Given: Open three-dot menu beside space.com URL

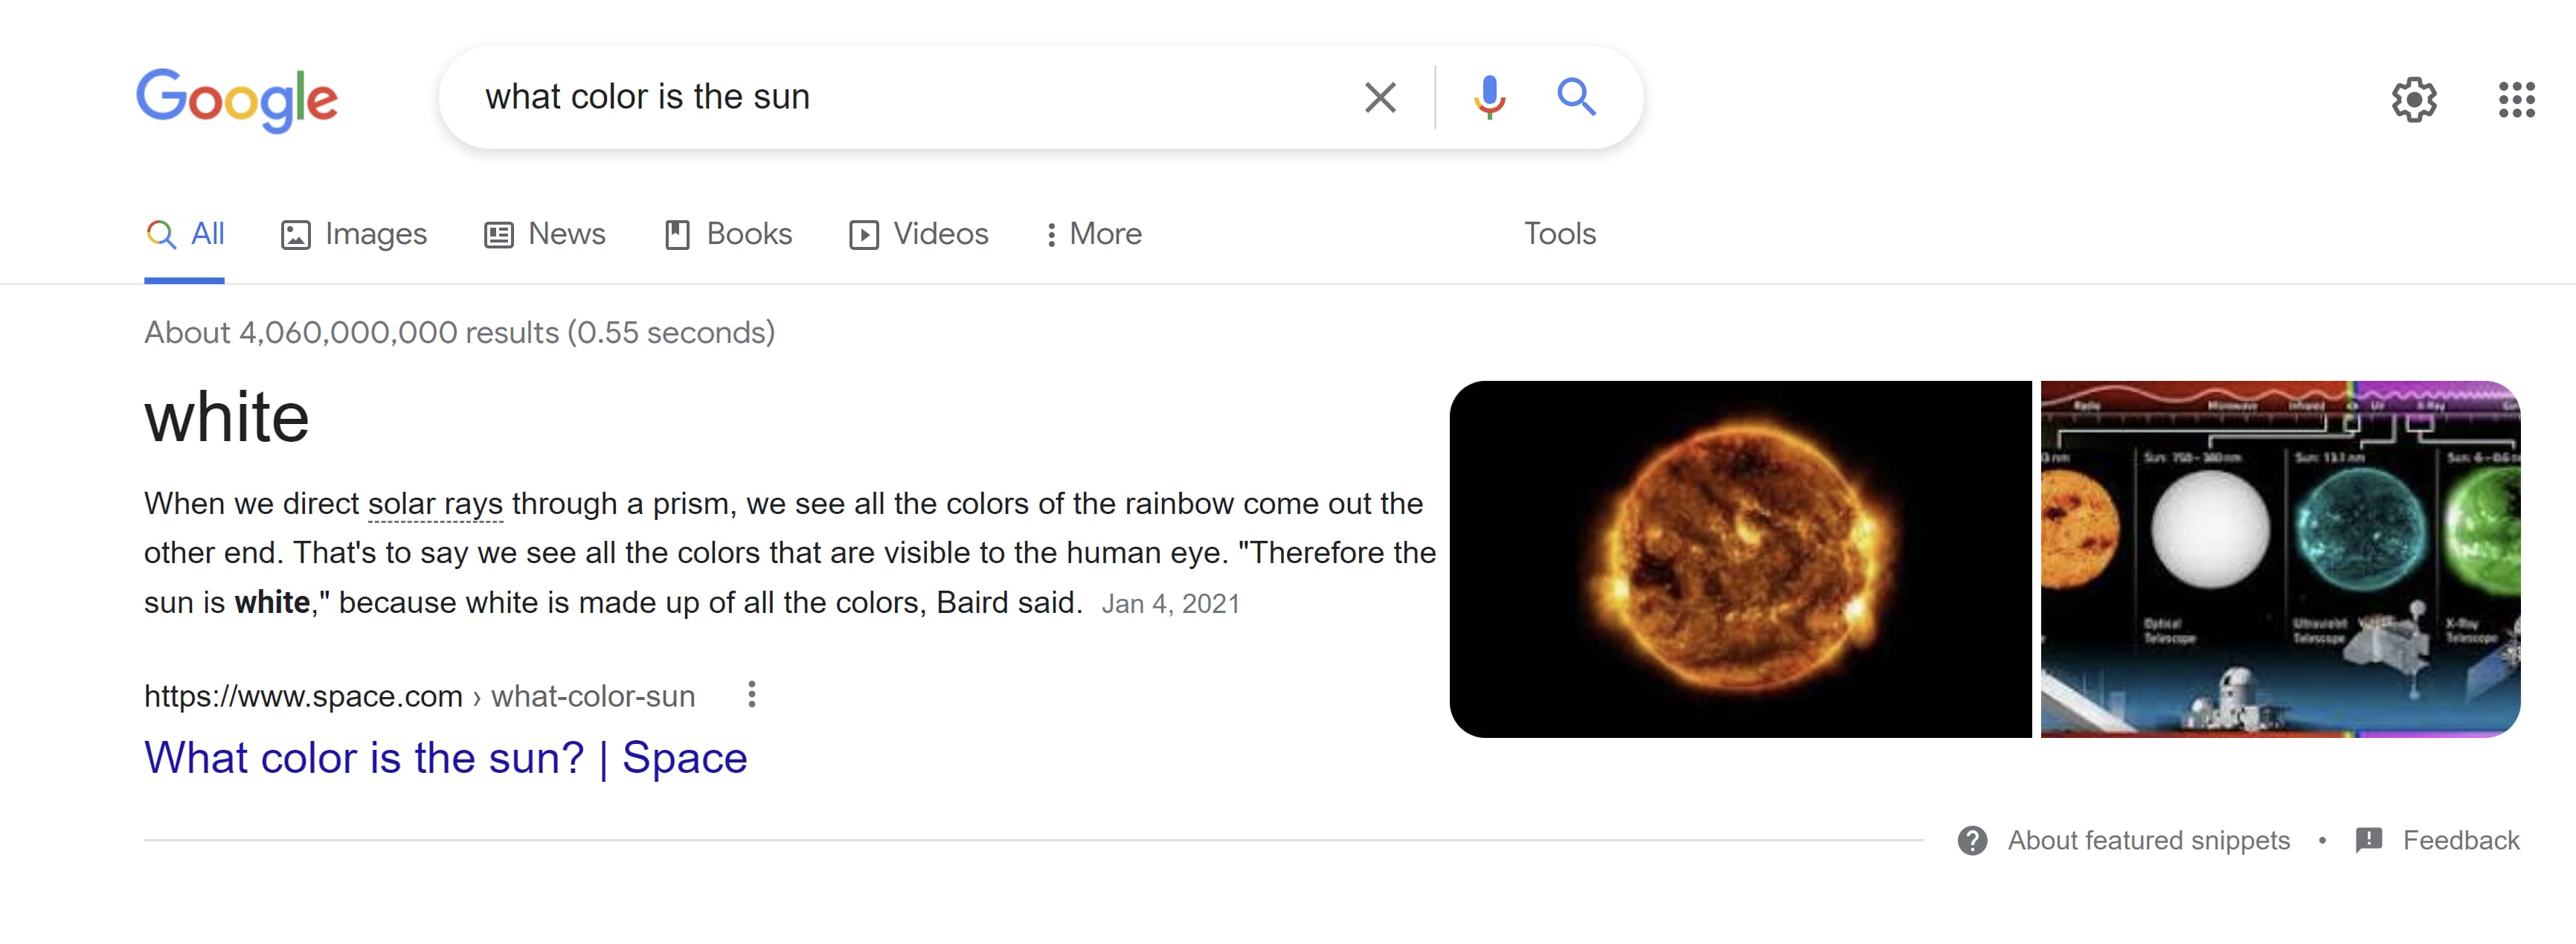Looking at the screenshot, I should tap(752, 695).
